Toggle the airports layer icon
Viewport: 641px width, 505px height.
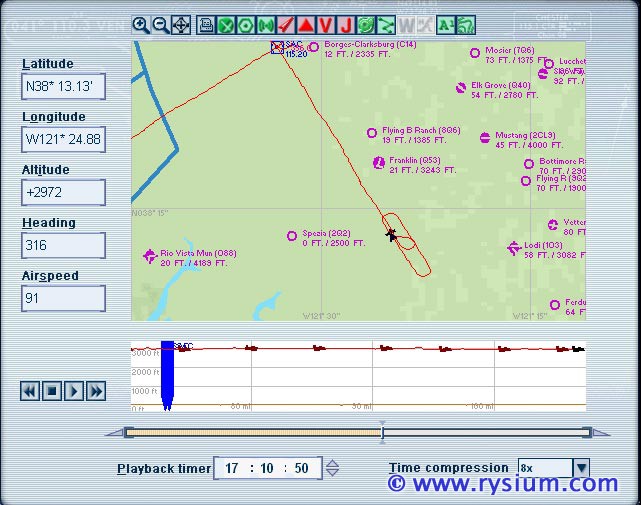(226, 25)
